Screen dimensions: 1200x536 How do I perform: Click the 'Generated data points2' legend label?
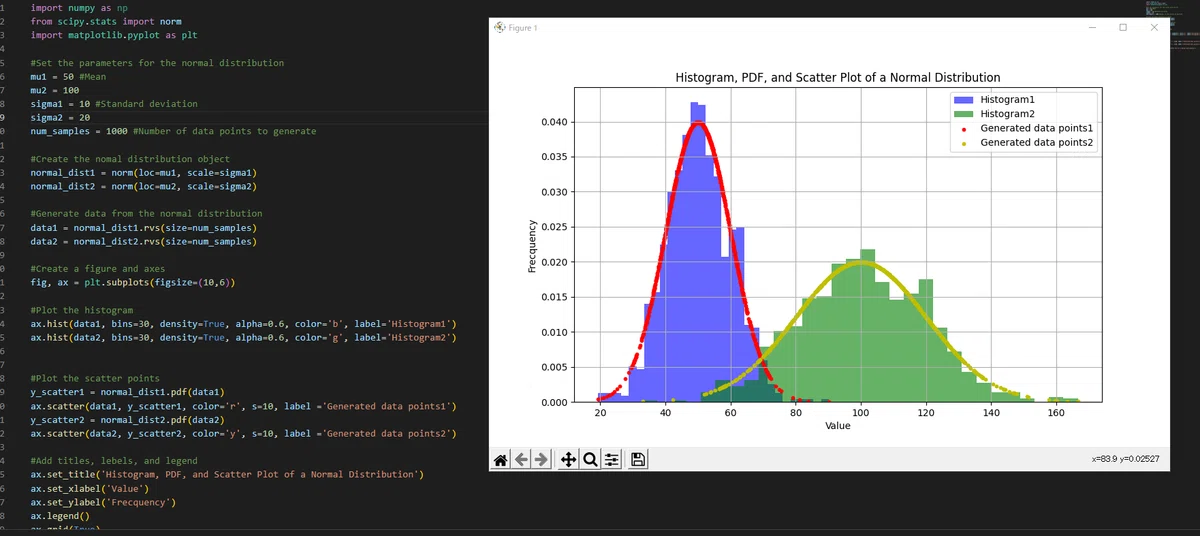[x=1037, y=143]
